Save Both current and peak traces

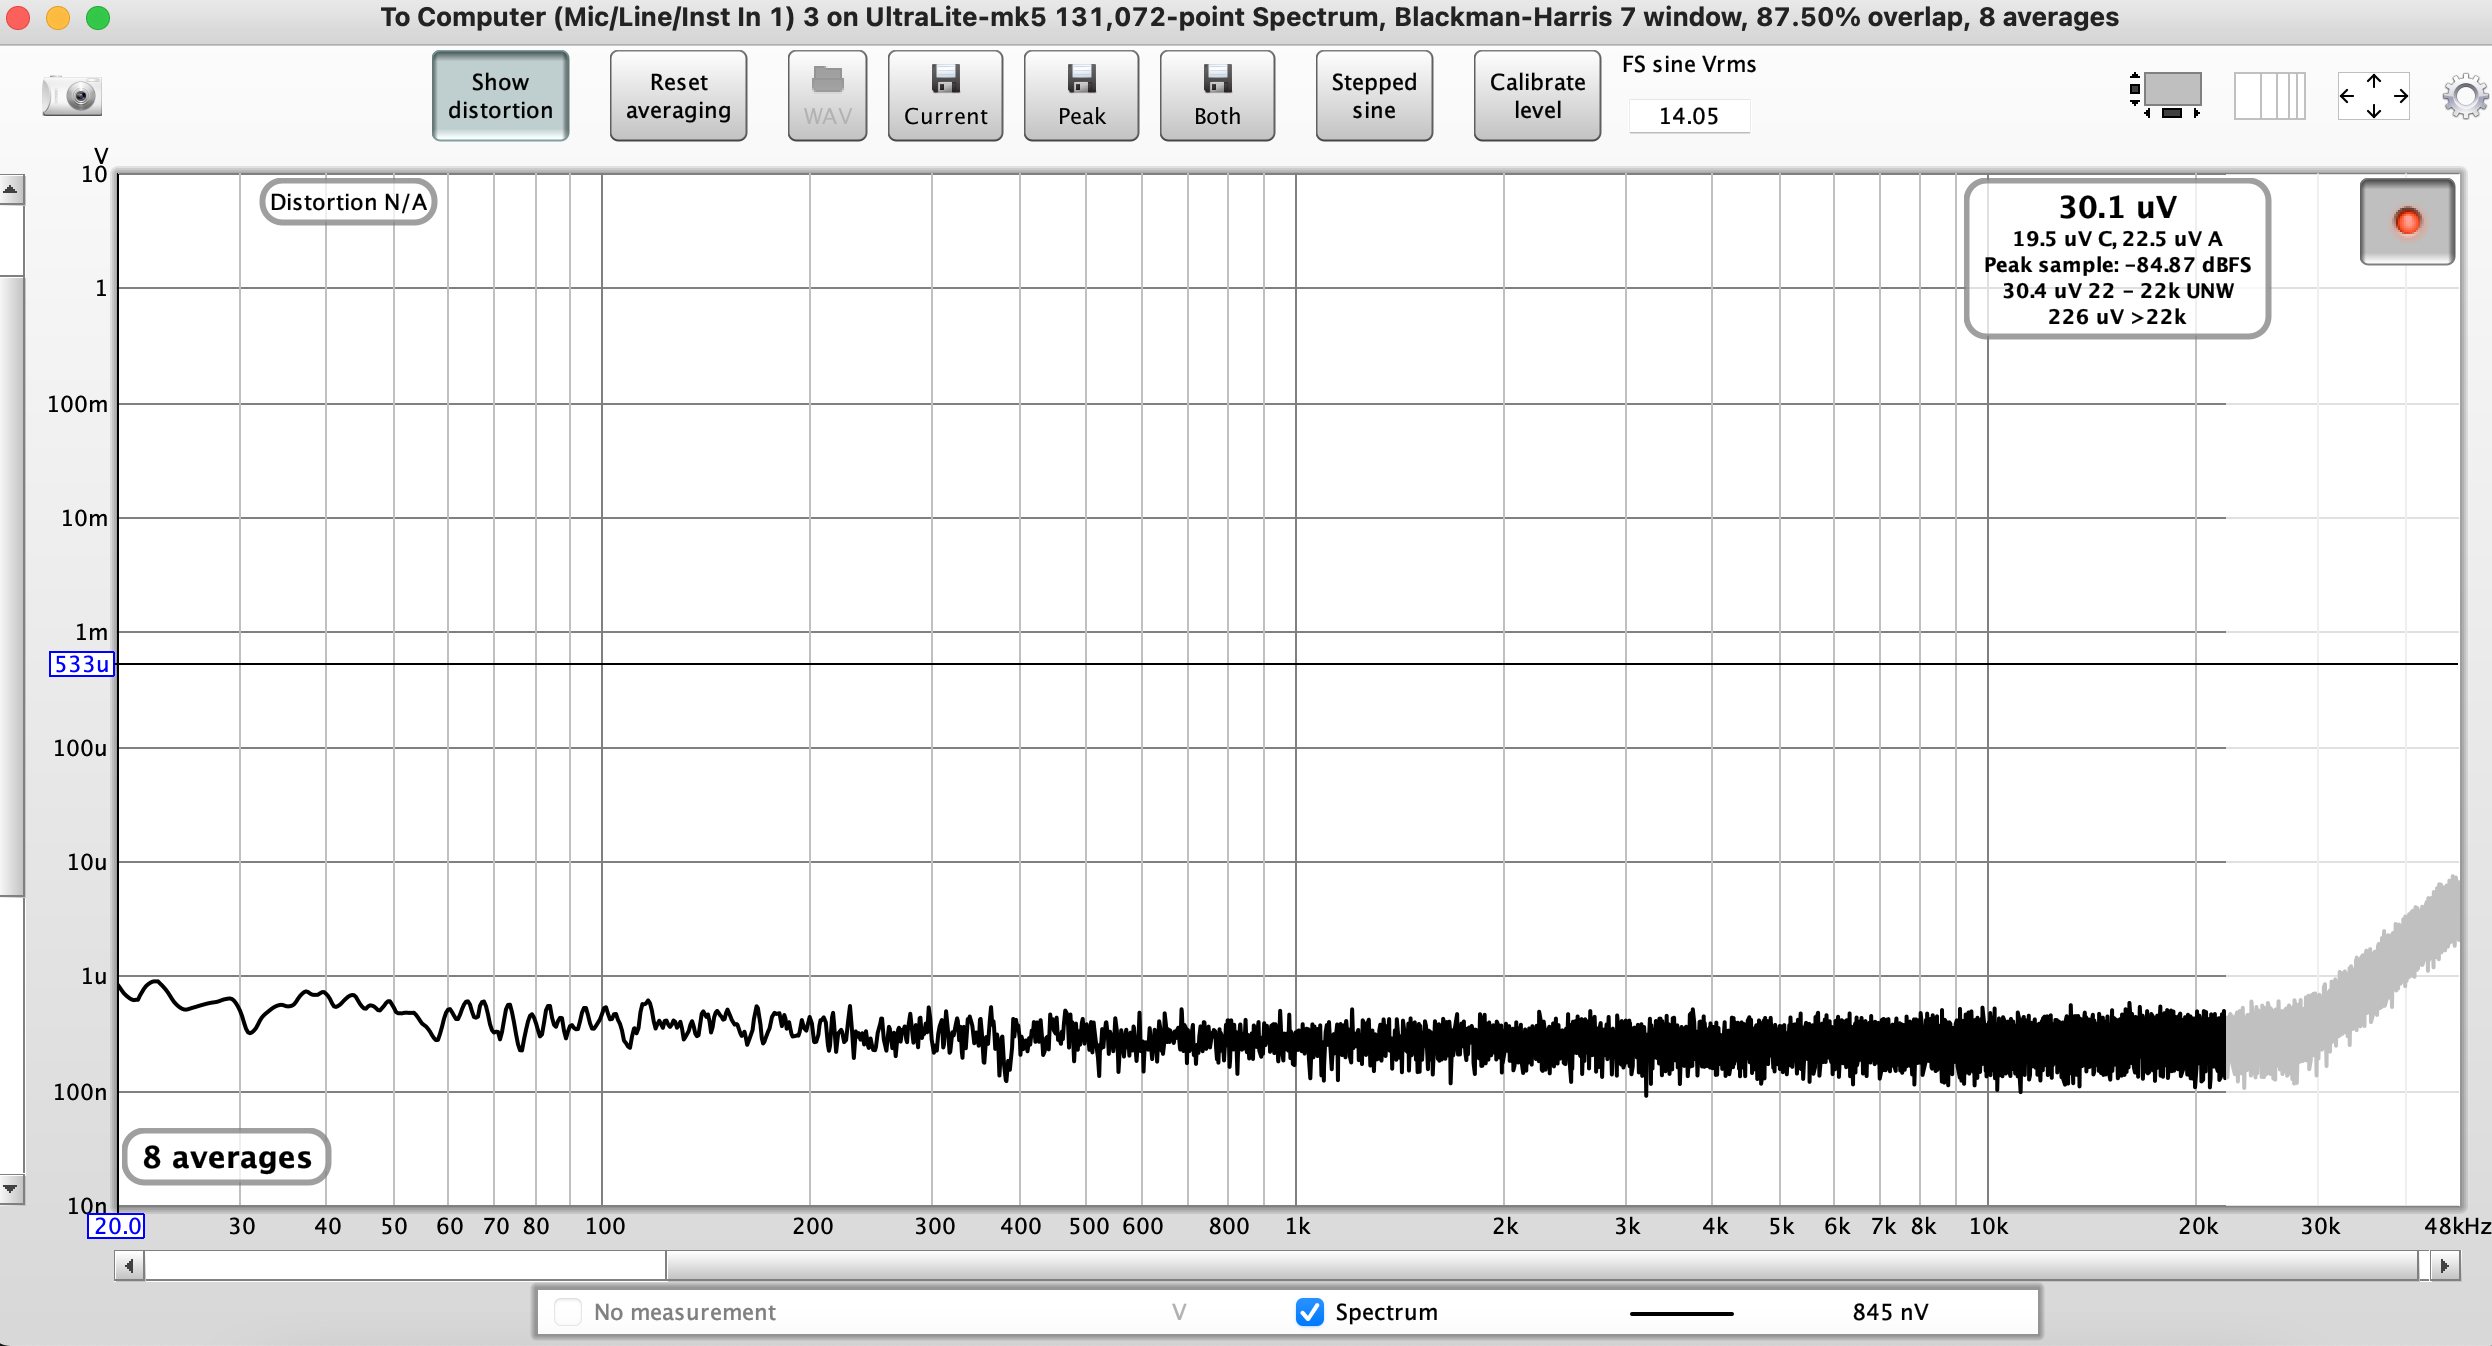(1217, 96)
